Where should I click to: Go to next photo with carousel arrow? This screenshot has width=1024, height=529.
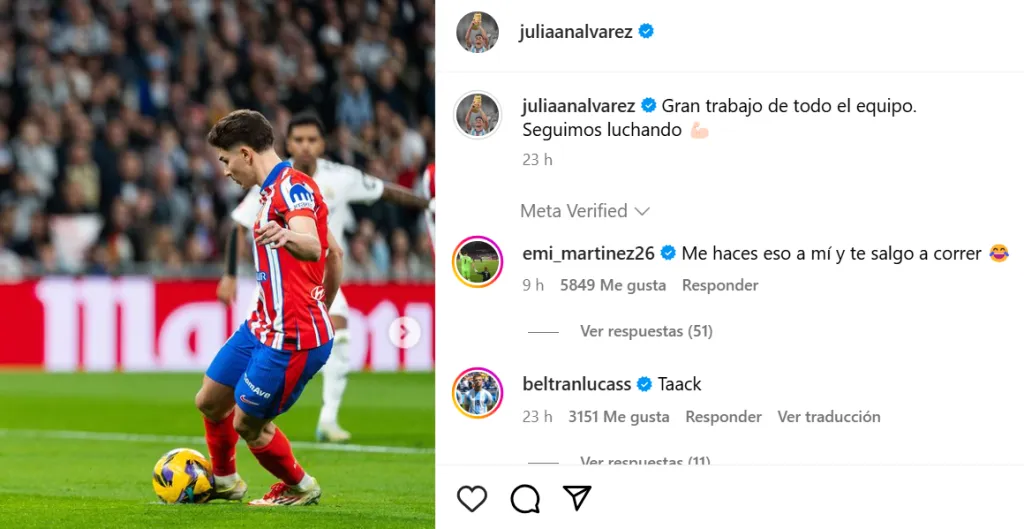click(x=404, y=332)
